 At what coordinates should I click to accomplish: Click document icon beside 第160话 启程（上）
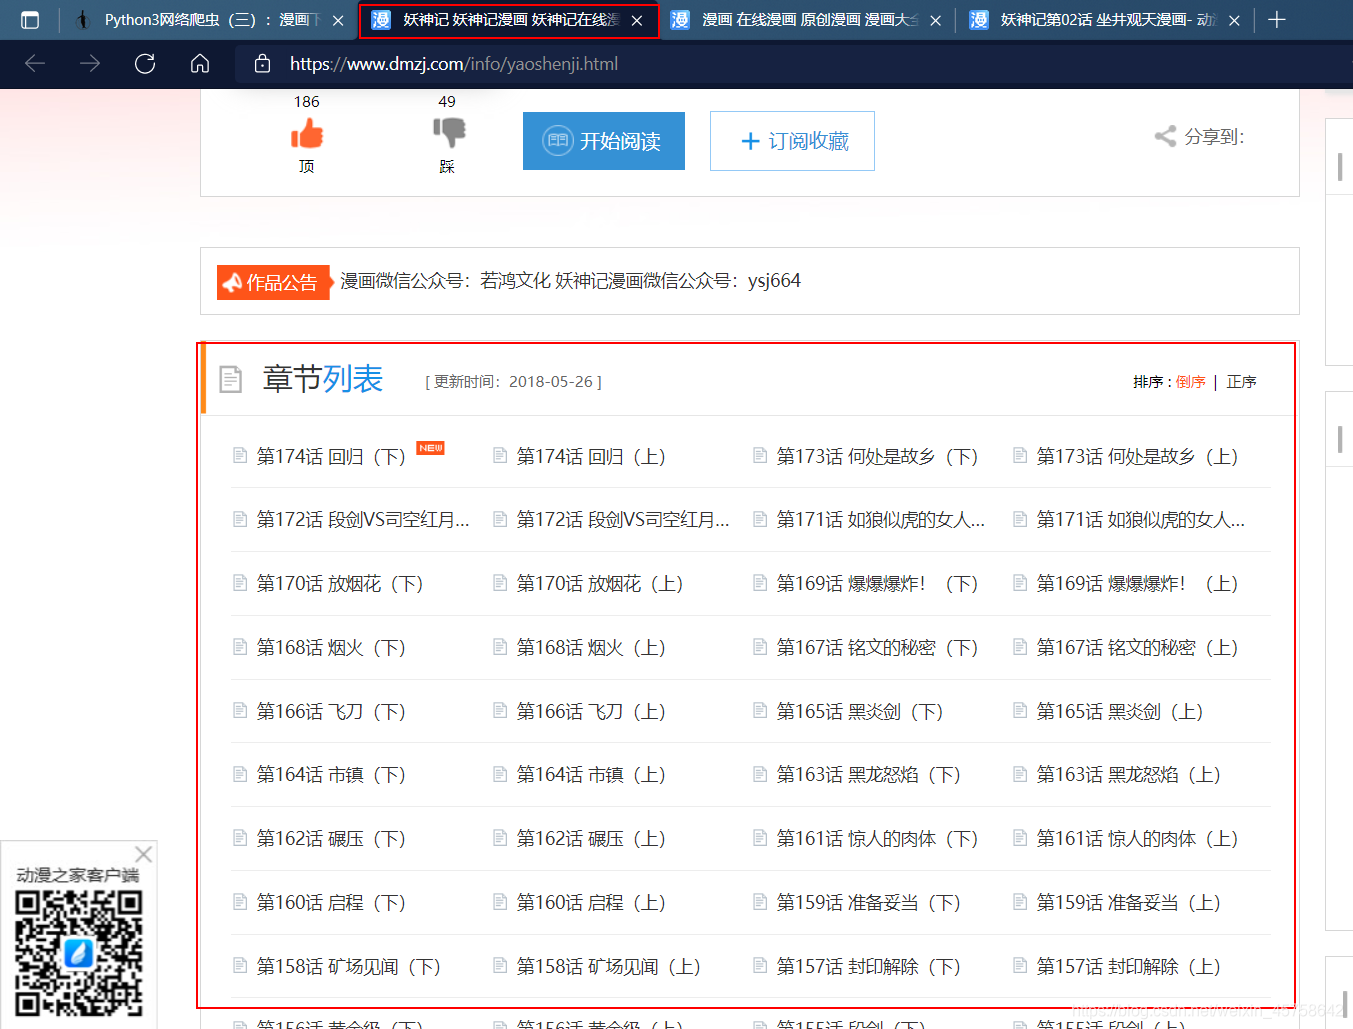click(x=500, y=902)
